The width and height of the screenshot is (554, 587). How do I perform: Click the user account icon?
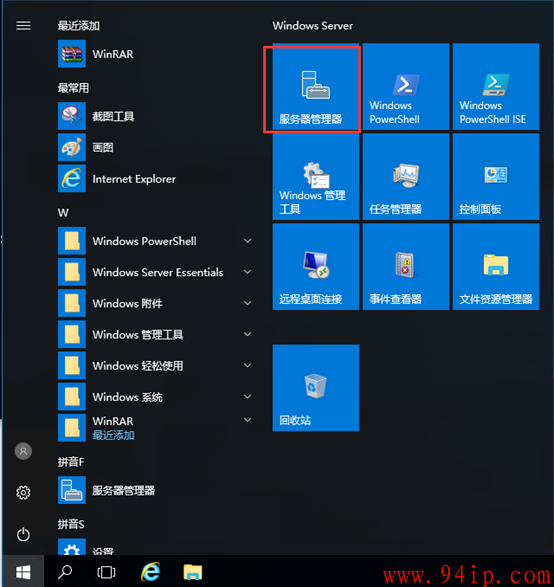pos(23,451)
